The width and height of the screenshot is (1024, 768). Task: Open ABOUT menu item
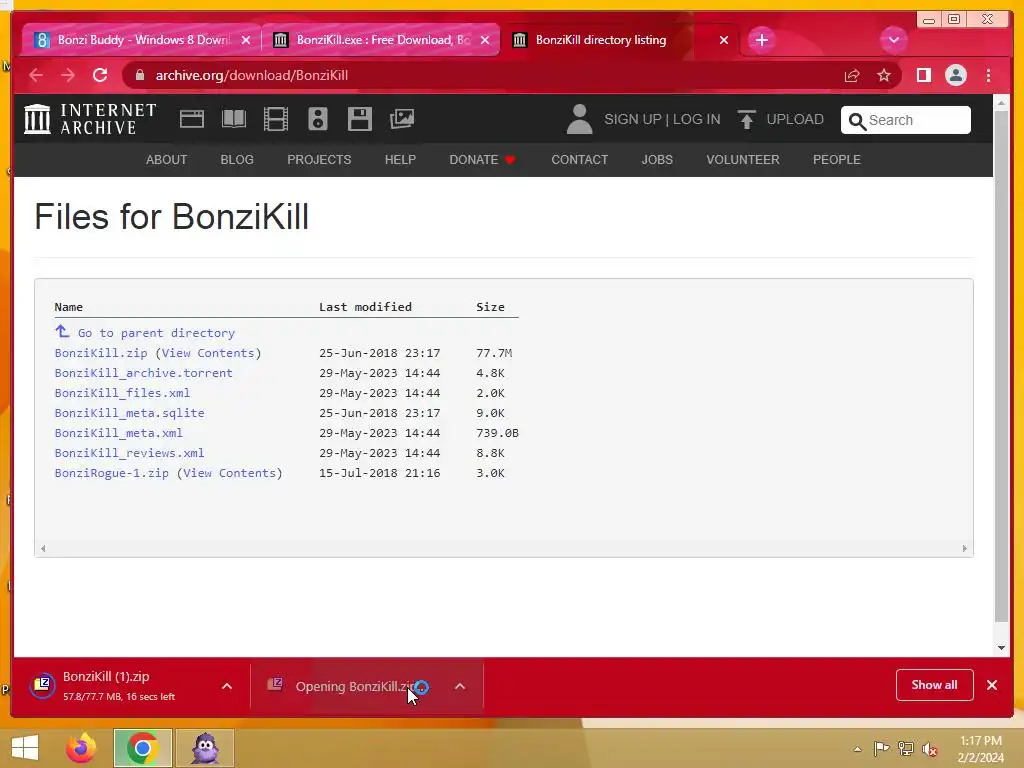[167, 160]
